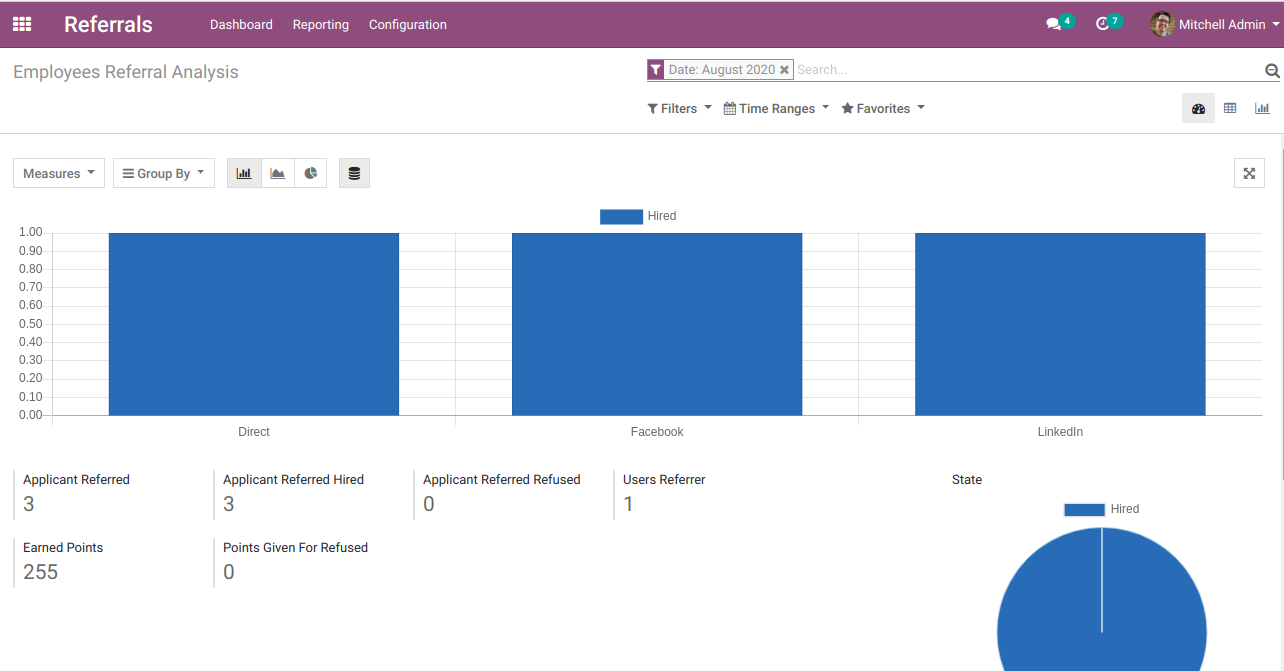Switch to dashboard view

click(x=1198, y=108)
